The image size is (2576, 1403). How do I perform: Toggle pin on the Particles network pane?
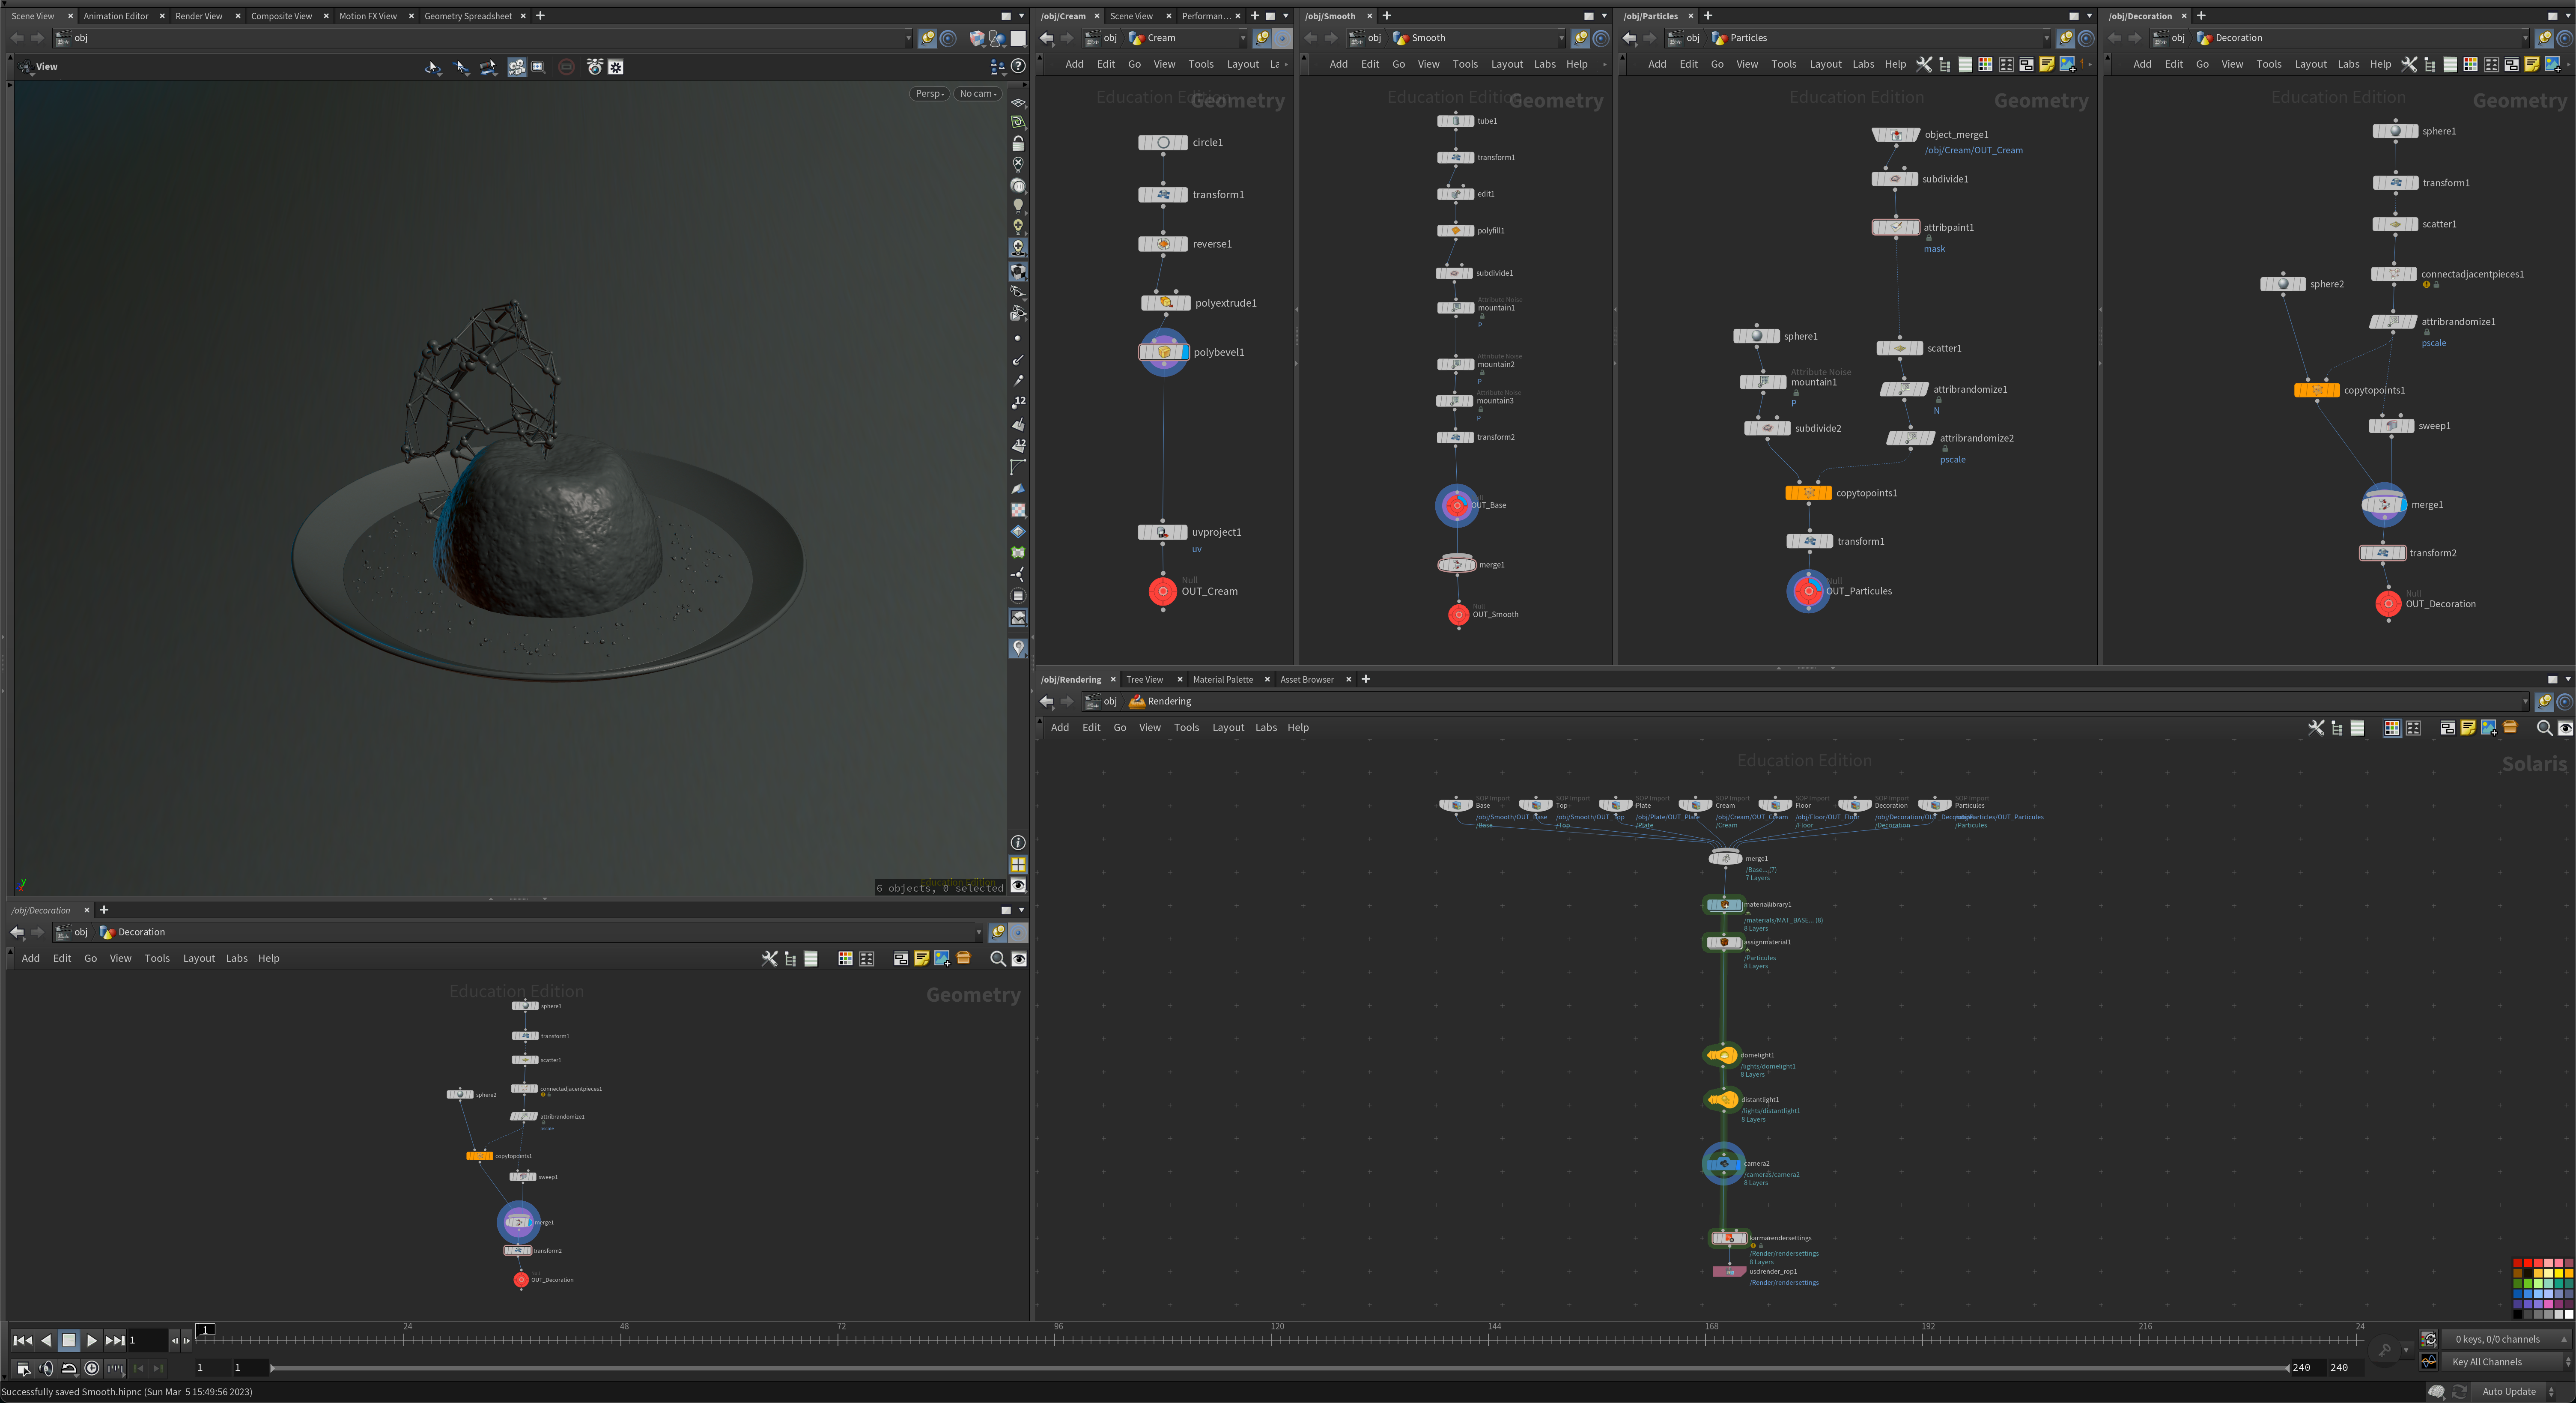[x=2065, y=38]
